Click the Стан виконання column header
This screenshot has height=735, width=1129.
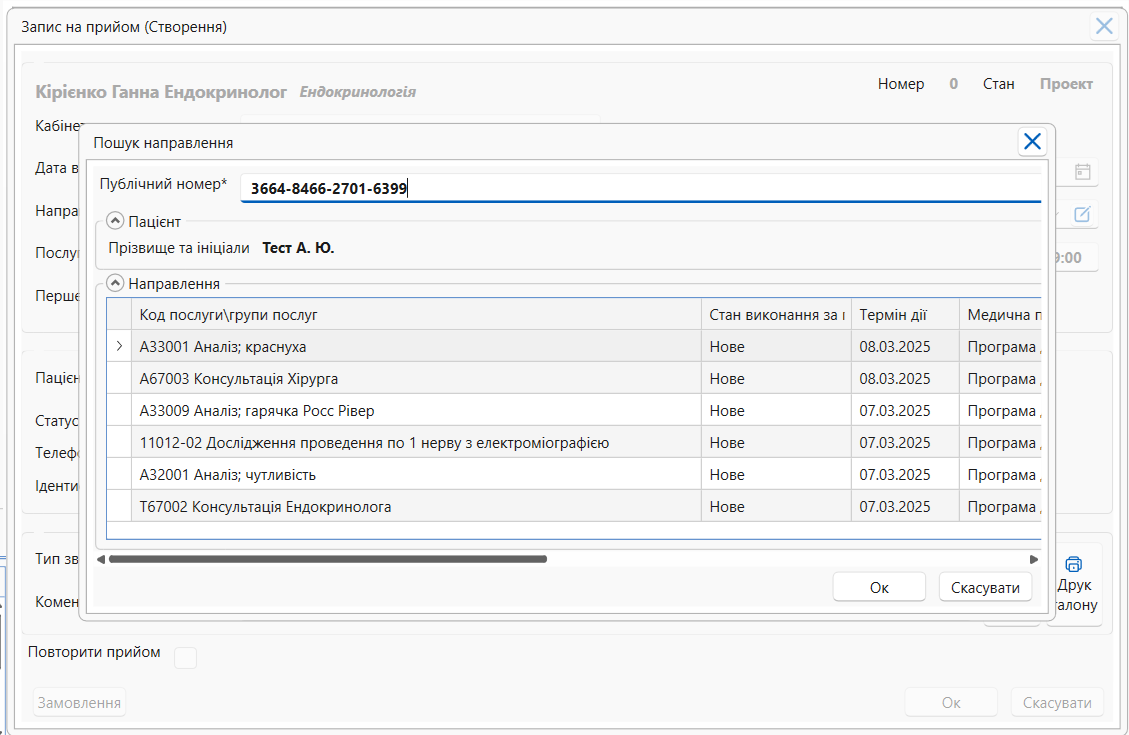click(776, 315)
